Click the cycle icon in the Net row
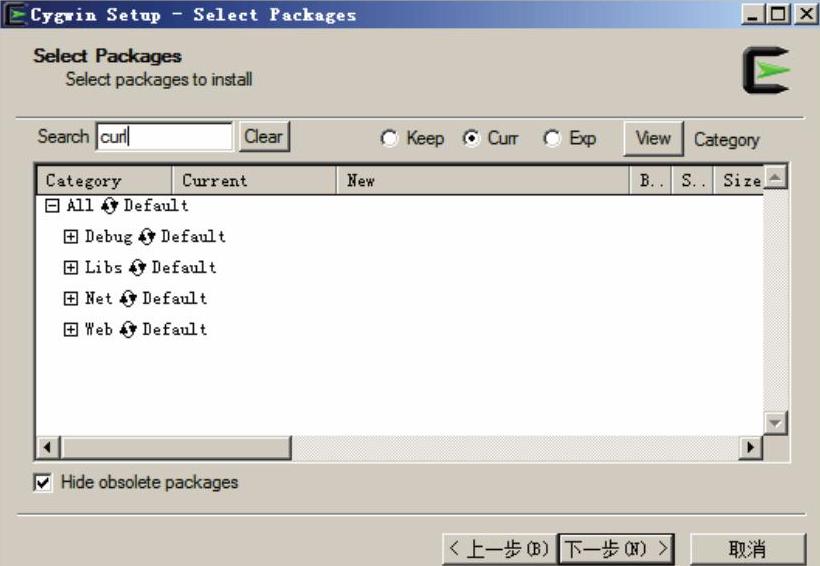The width and height of the screenshot is (820, 566). (x=128, y=298)
